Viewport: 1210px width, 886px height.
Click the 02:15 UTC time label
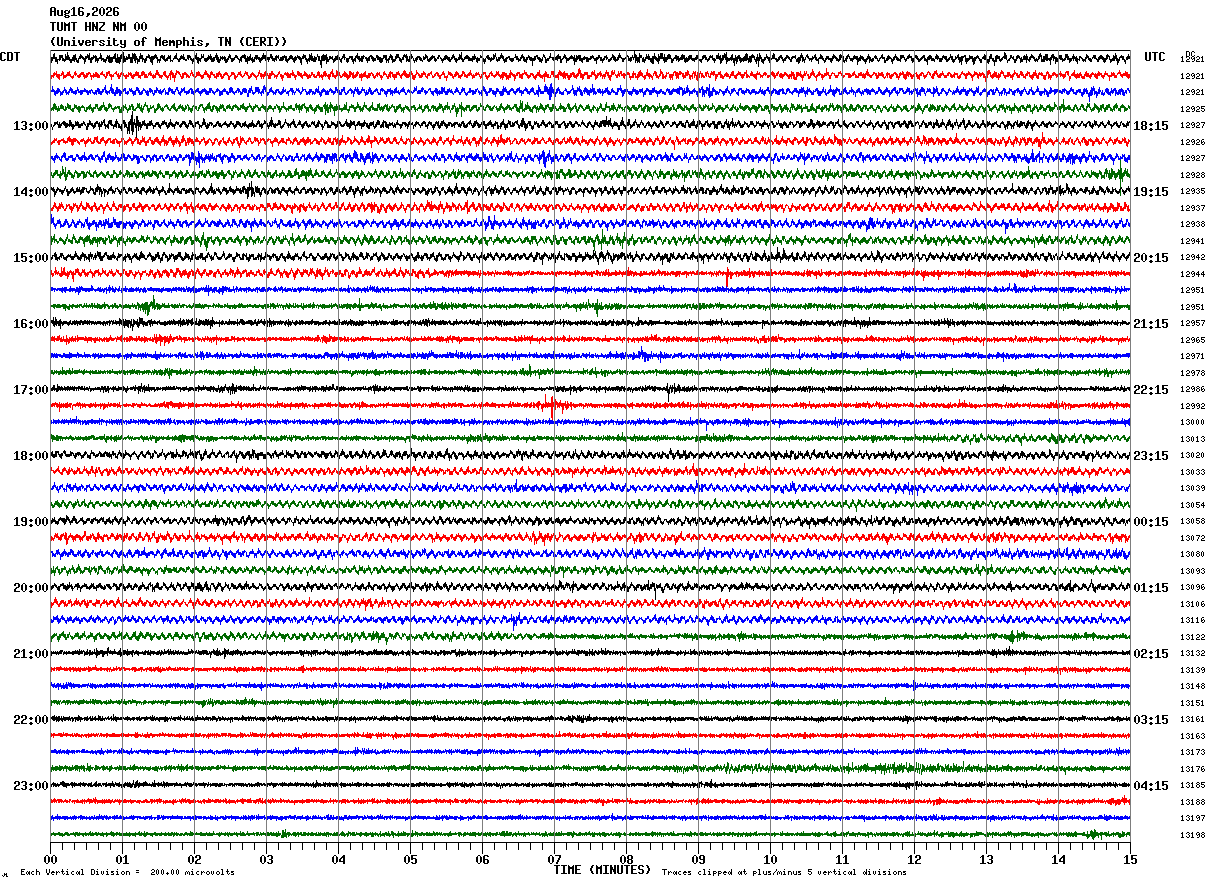(1151, 654)
